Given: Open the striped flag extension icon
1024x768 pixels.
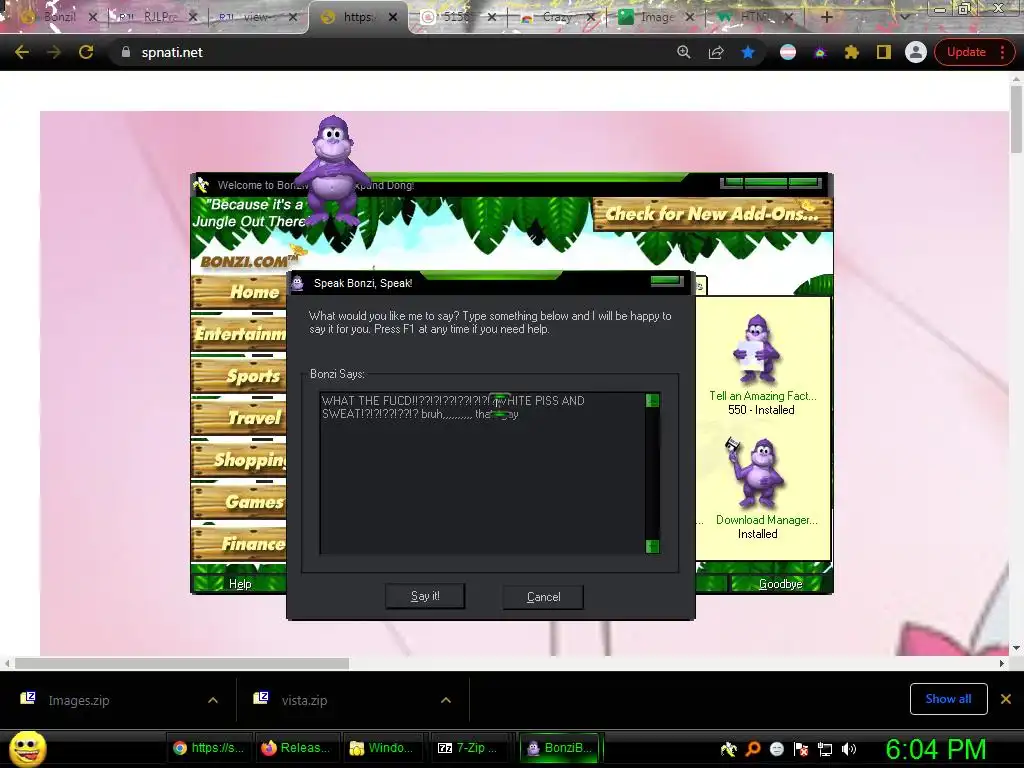Looking at the screenshot, I should (x=788, y=52).
